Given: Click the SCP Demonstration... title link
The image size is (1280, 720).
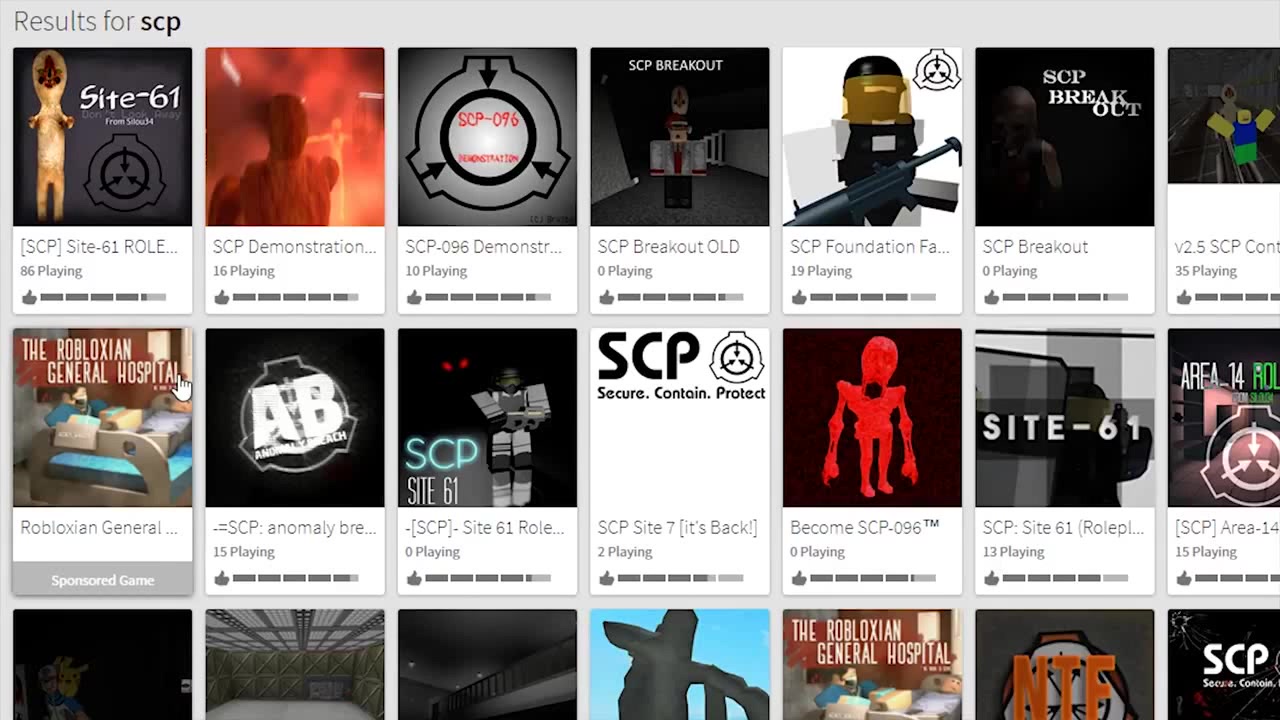Looking at the screenshot, I should pos(295,247).
